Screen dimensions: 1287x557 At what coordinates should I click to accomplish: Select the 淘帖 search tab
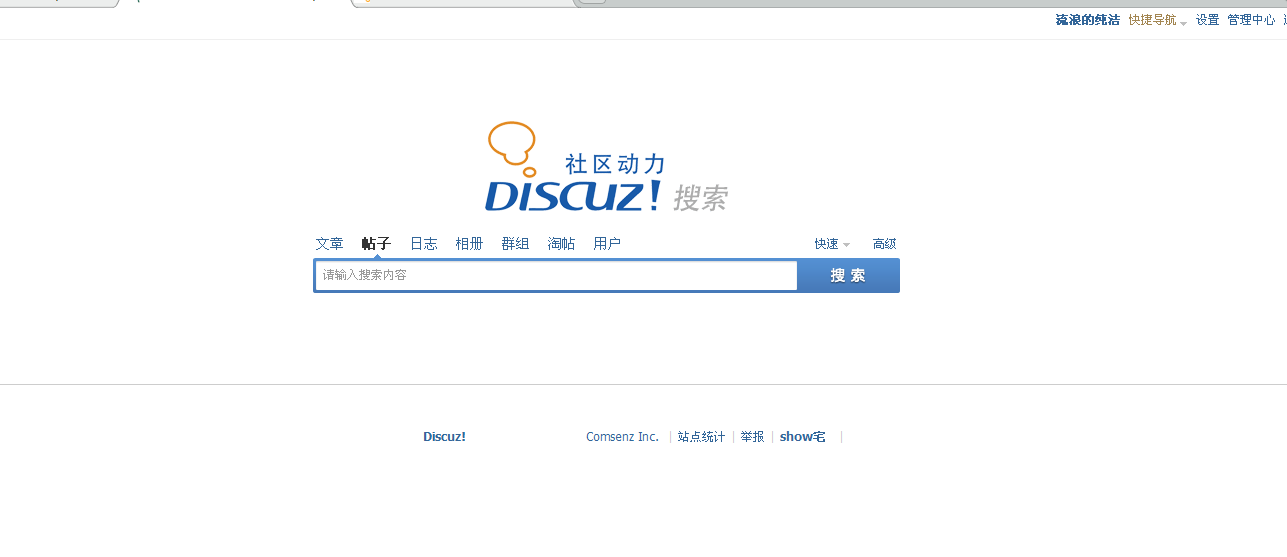click(x=561, y=244)
